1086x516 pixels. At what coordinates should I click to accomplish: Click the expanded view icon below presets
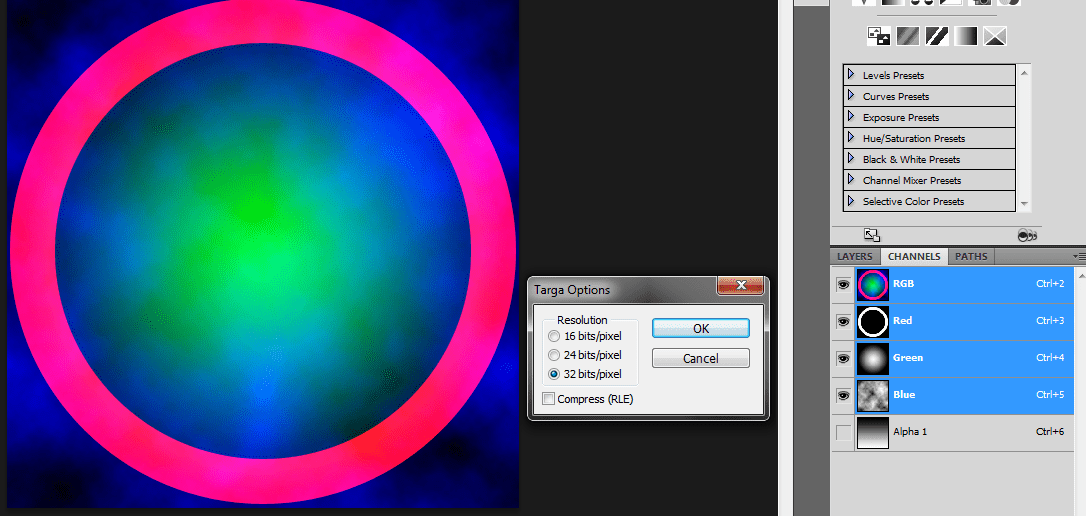[x=871, y=235]
